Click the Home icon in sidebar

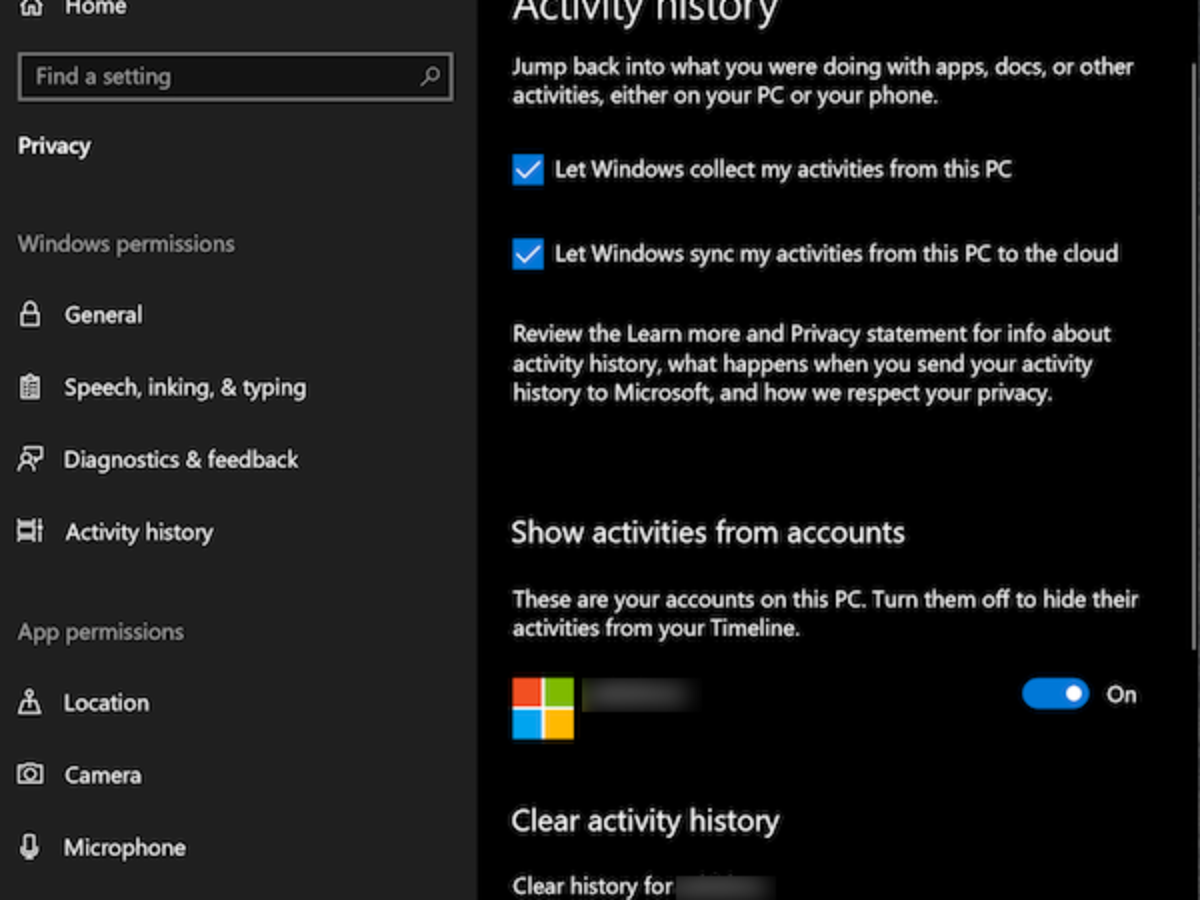coord(31,8)
